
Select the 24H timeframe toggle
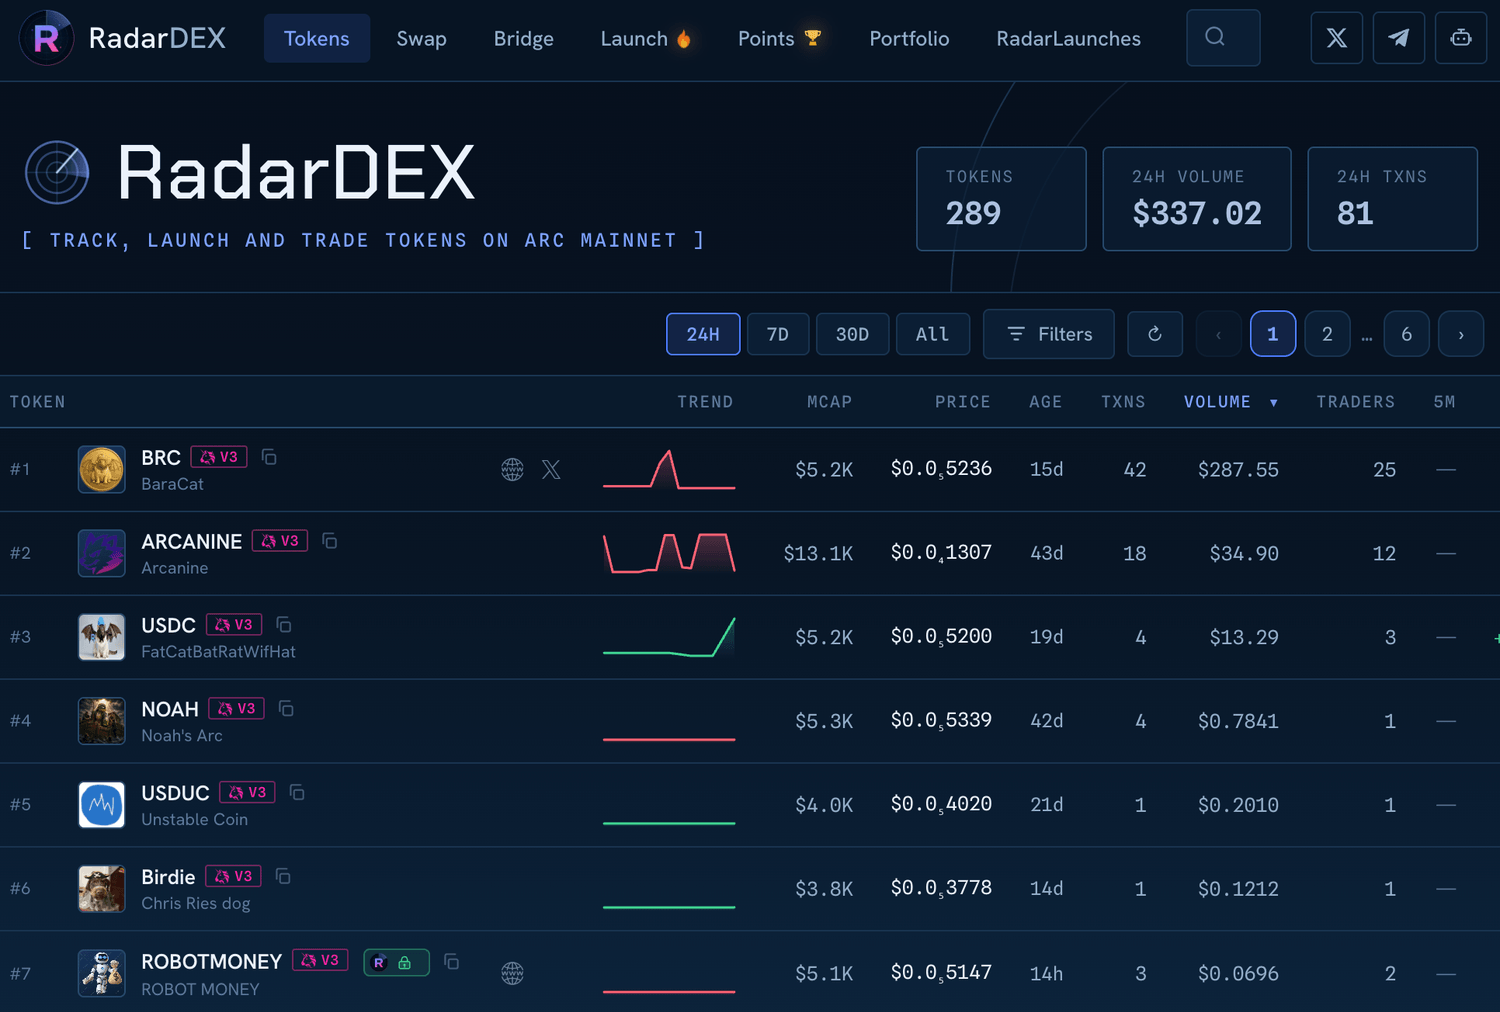(x=703, y=334)
